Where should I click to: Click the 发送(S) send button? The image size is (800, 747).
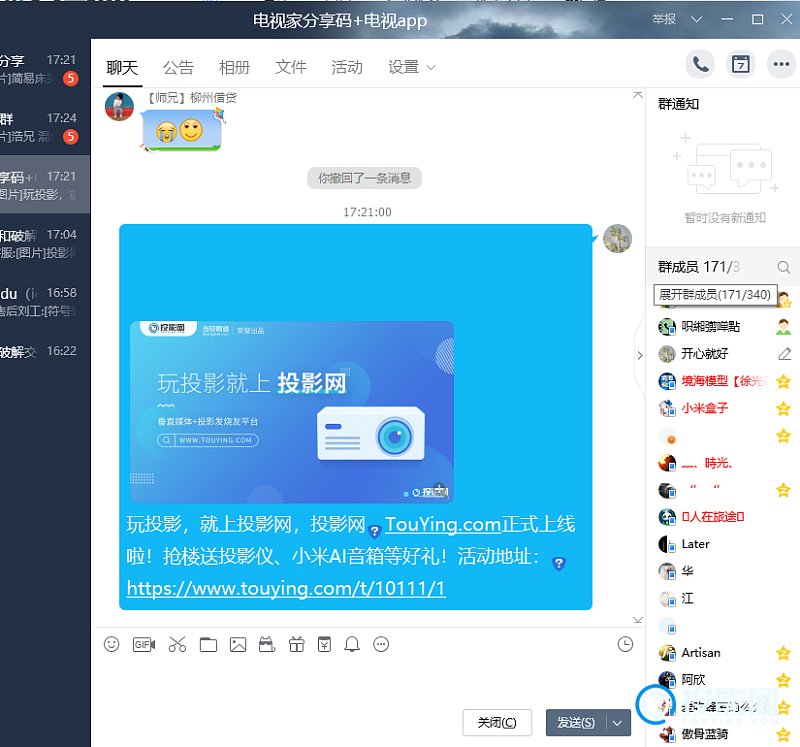pyautogui.click(x=576, y=723)
